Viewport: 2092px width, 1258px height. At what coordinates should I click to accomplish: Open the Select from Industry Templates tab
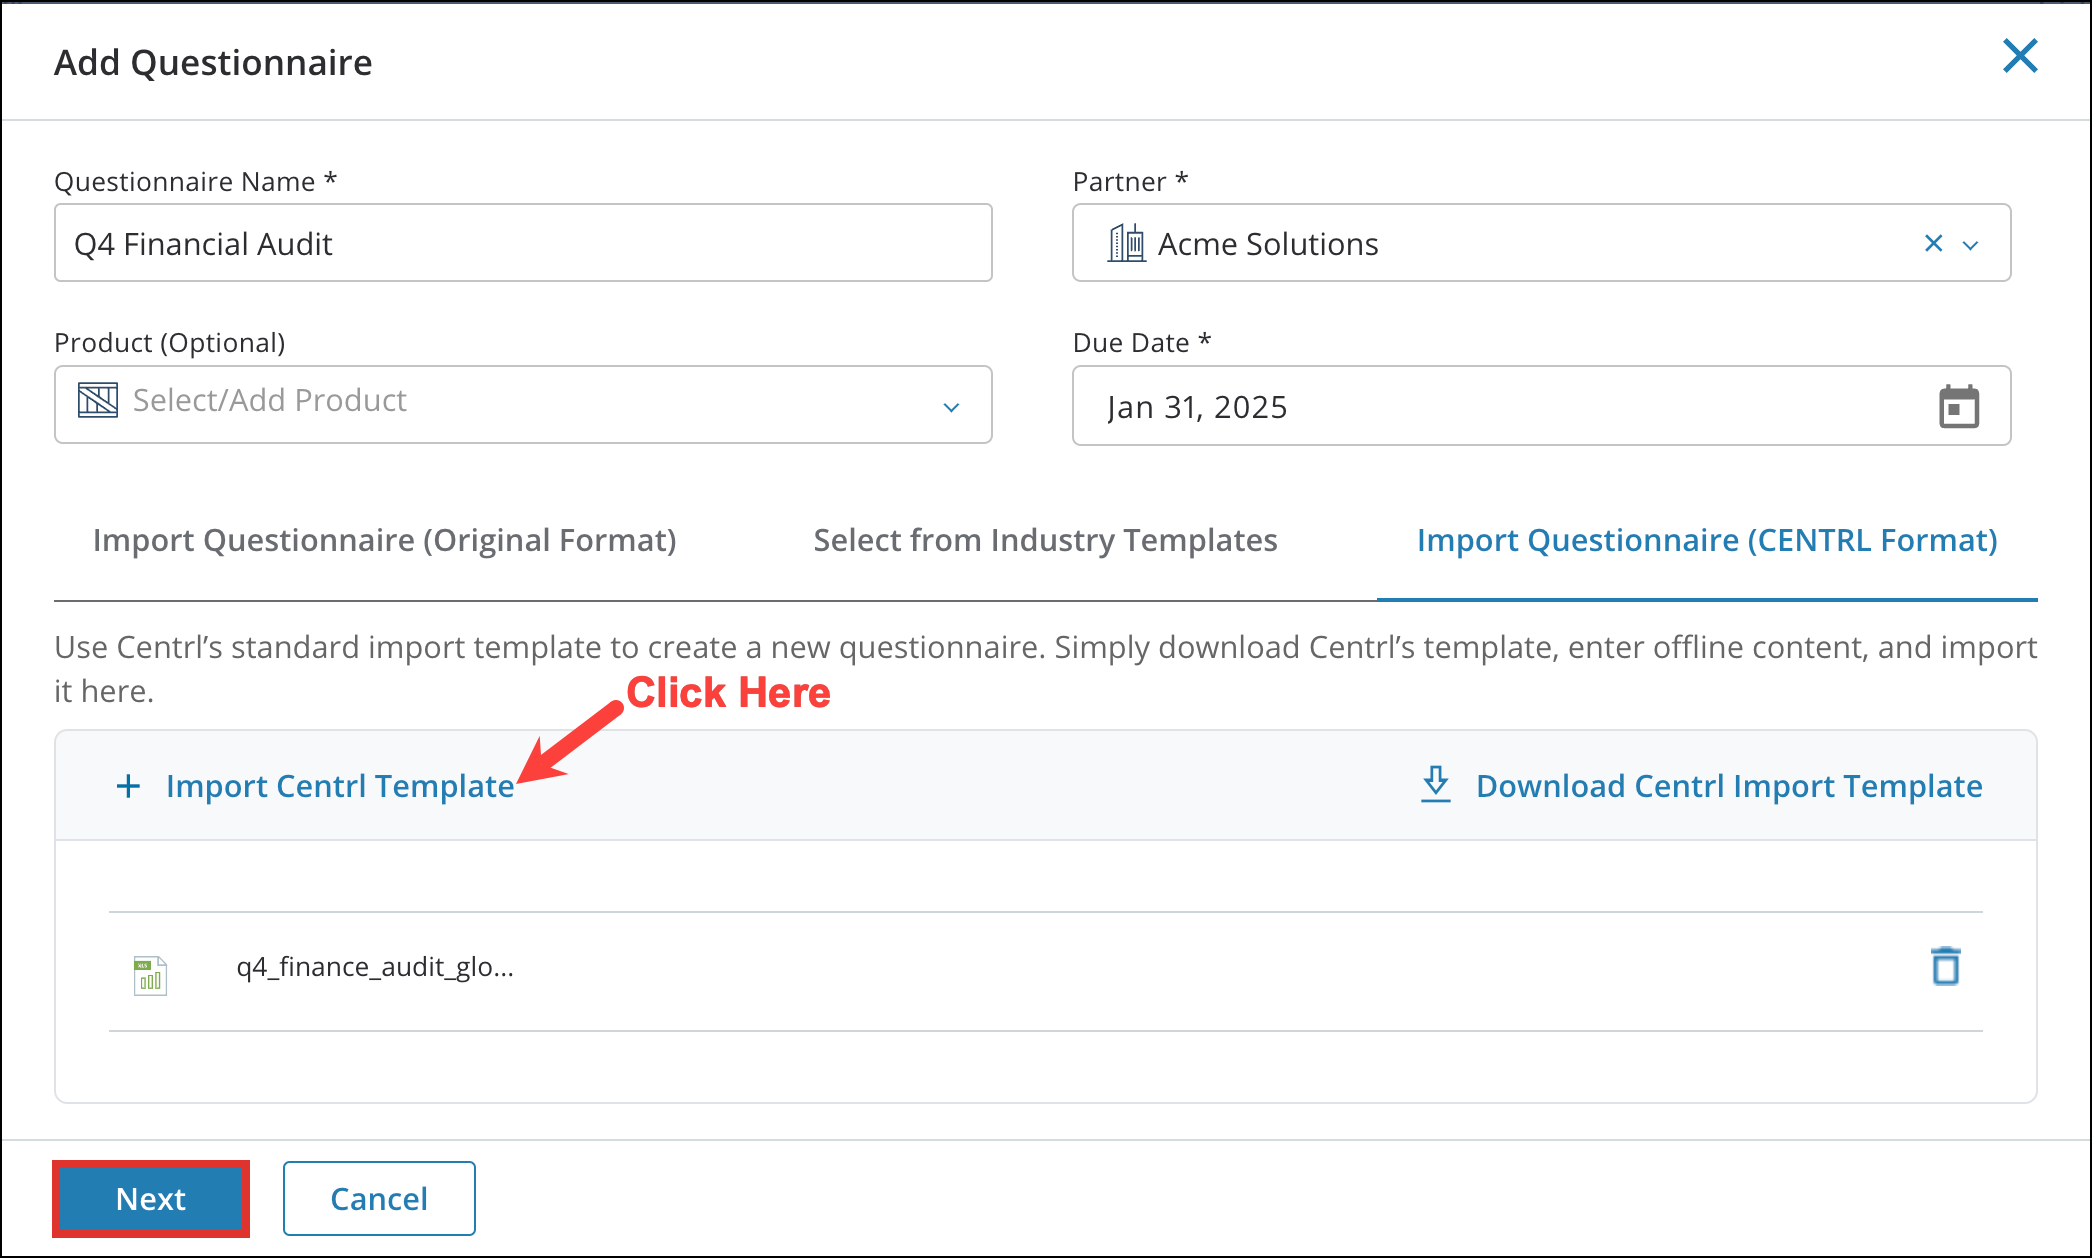(1045, 540)
